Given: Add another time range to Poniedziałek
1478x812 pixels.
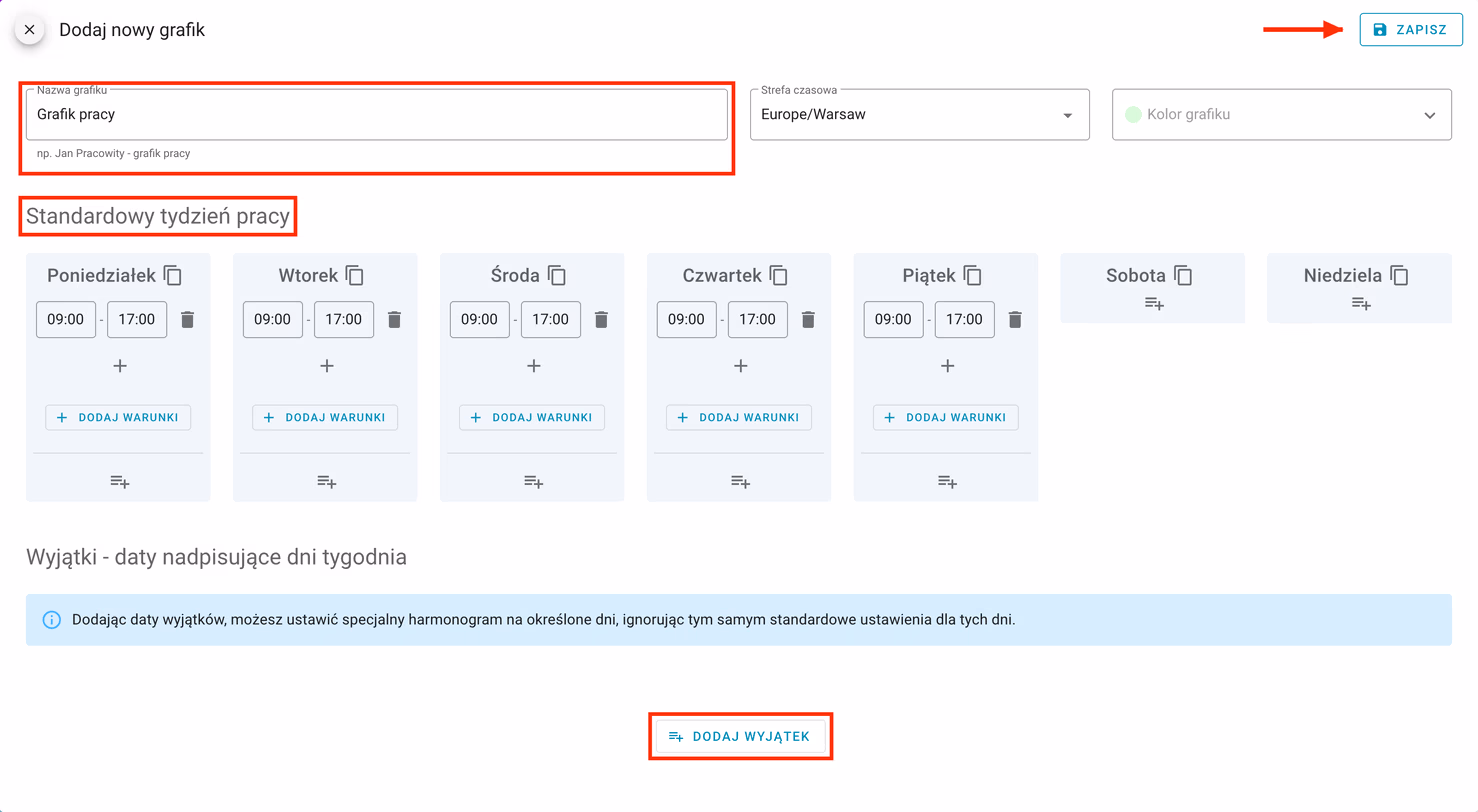Looking at the screenshot, I should [x=120, y=366].
